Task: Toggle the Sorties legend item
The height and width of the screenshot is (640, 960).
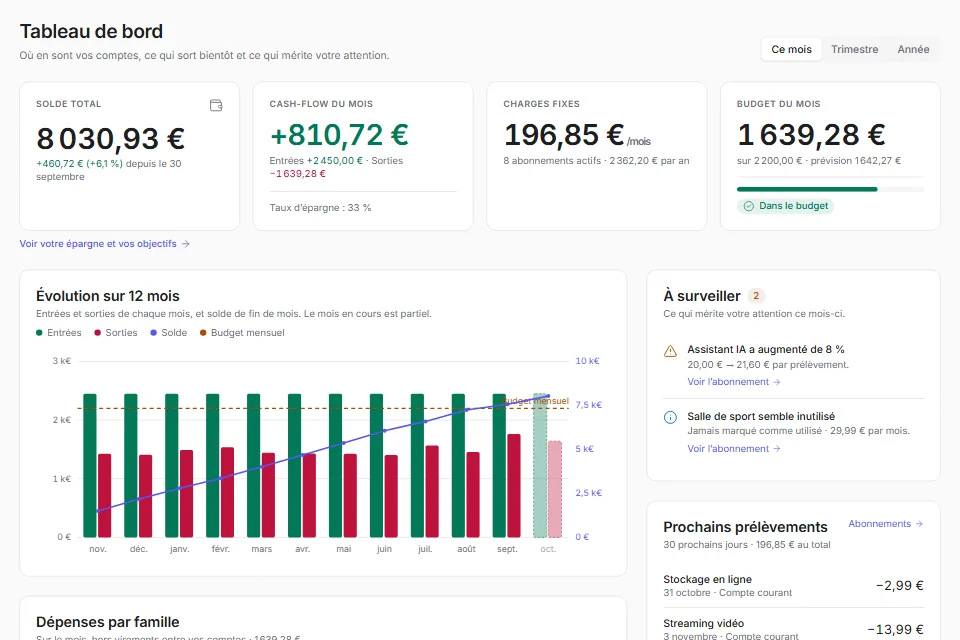Action: [116, 333]
